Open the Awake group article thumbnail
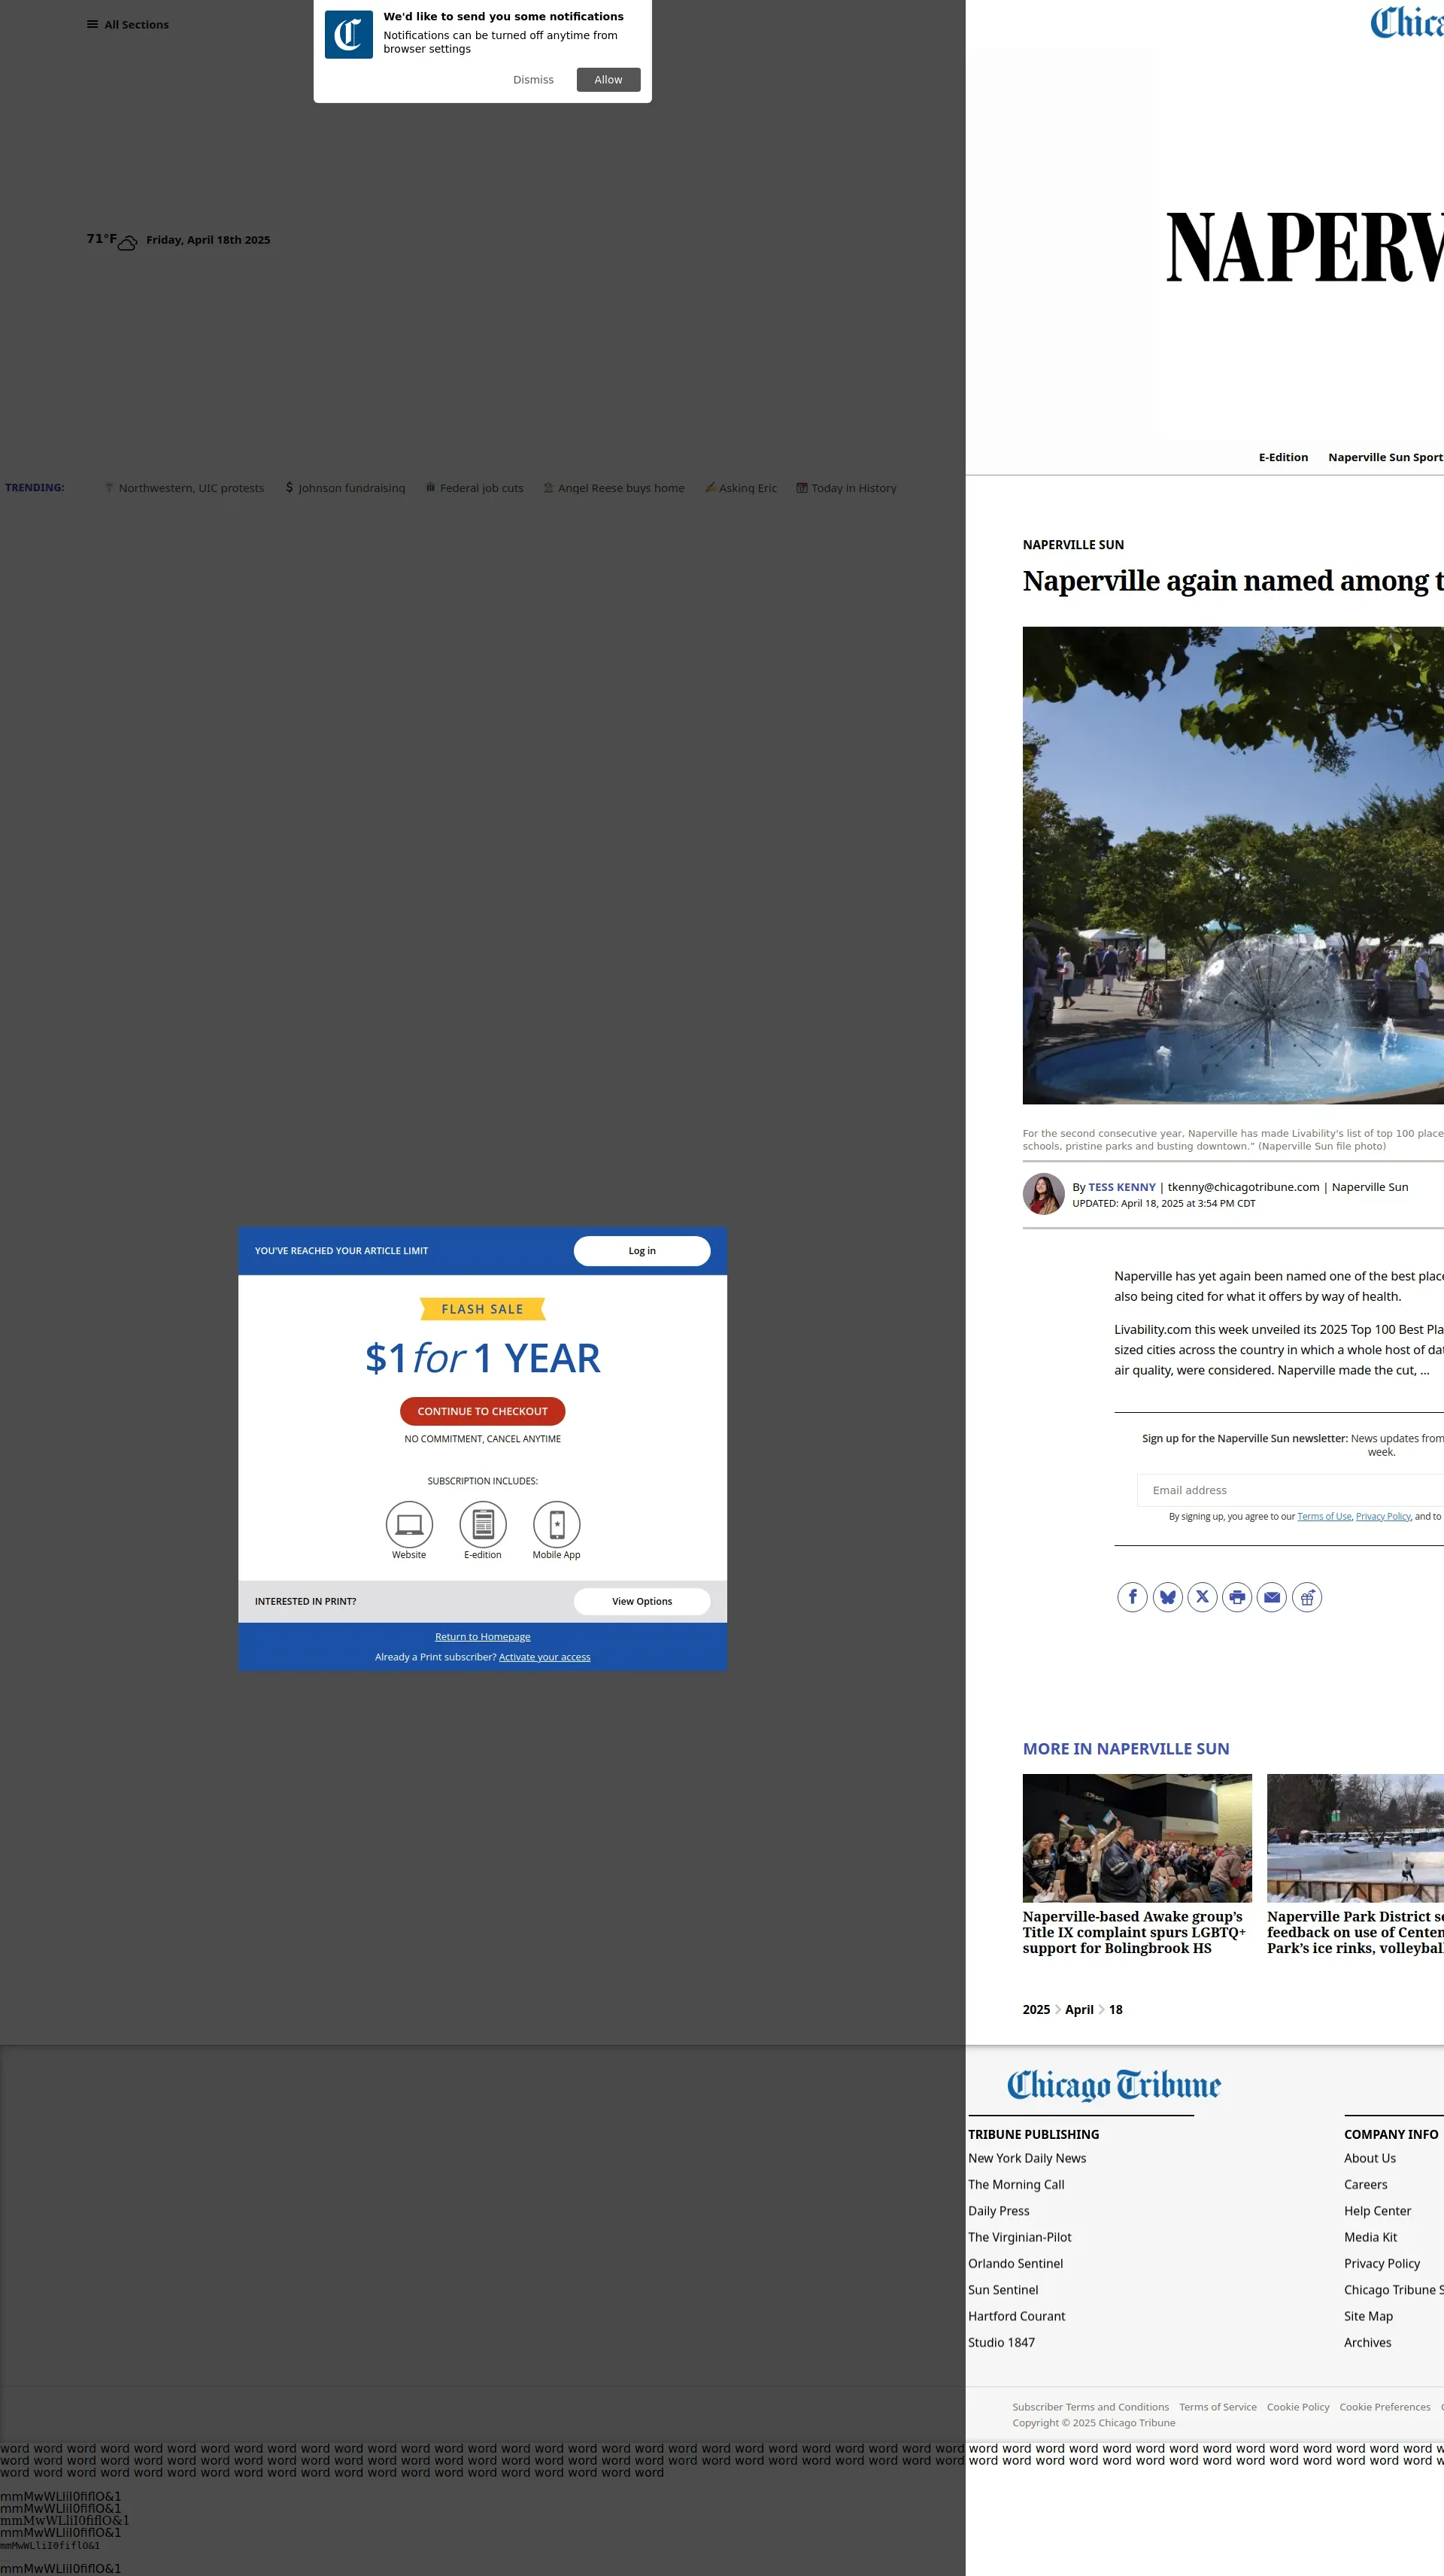This screenshot has width=1444, height=2576. (1137, 1838)
